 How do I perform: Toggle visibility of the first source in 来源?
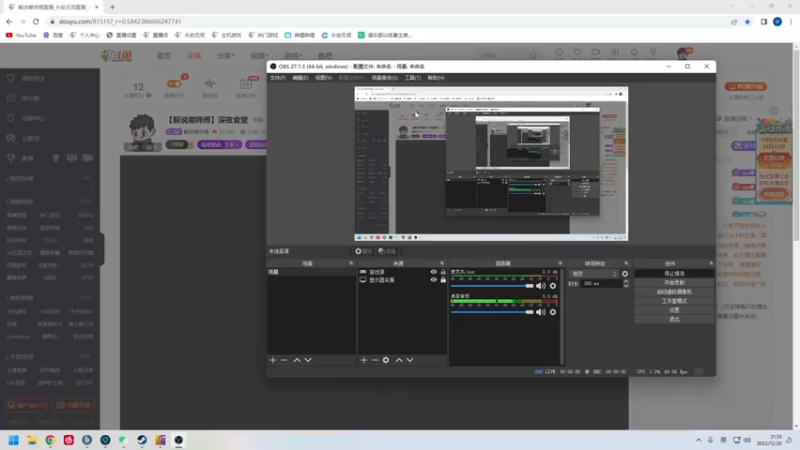coord(434,272)
